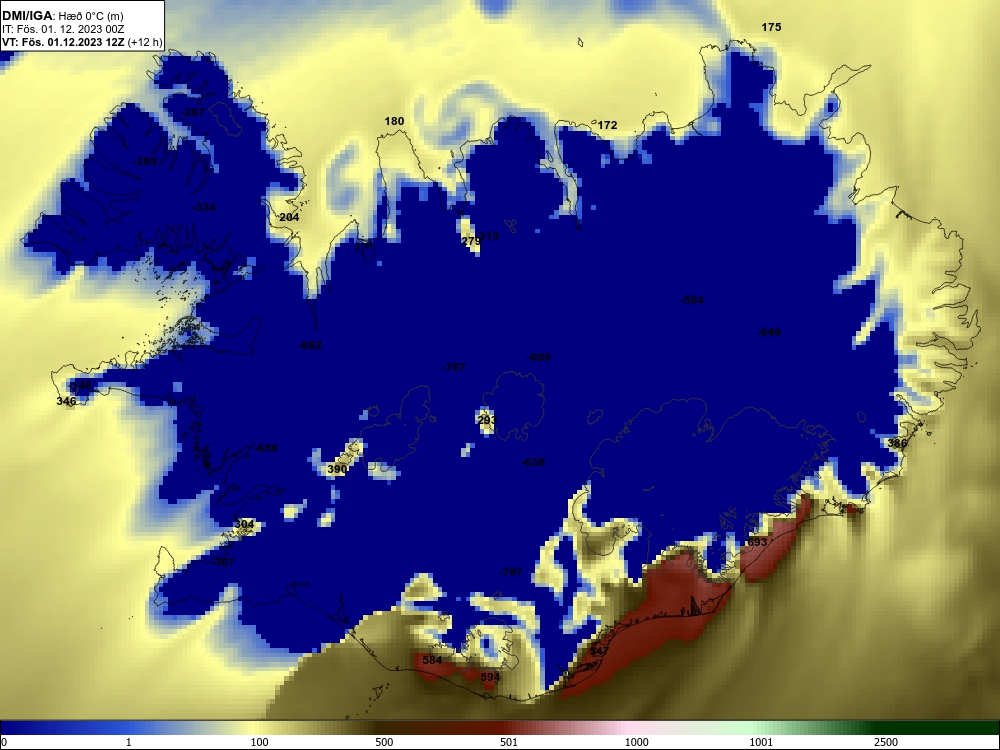Click the map value -289
1000x750 pixels.
[145, 161]
